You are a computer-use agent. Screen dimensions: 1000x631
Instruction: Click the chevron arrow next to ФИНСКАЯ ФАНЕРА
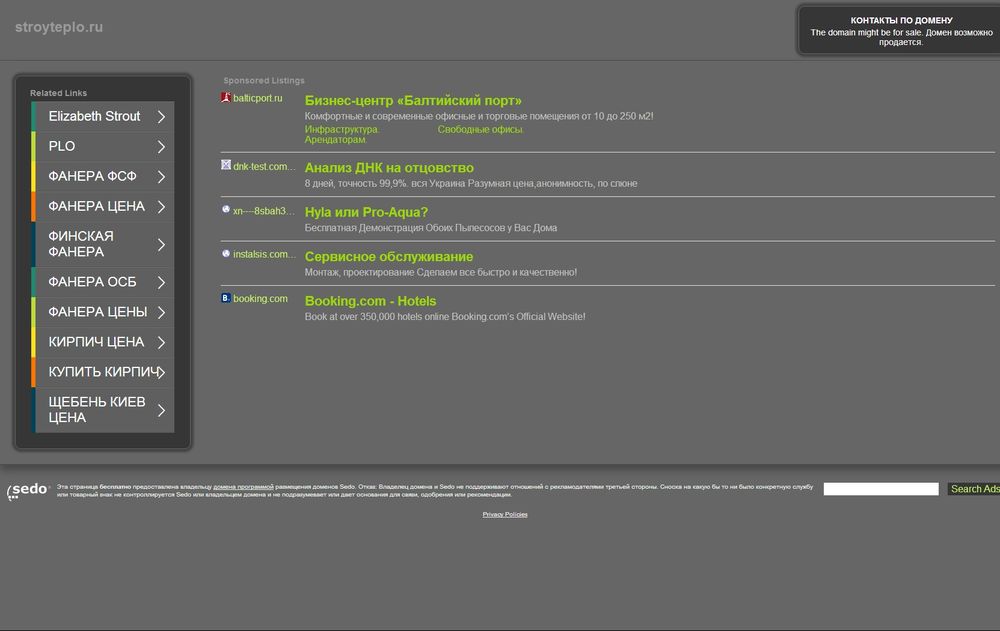[x=161, y=244]
